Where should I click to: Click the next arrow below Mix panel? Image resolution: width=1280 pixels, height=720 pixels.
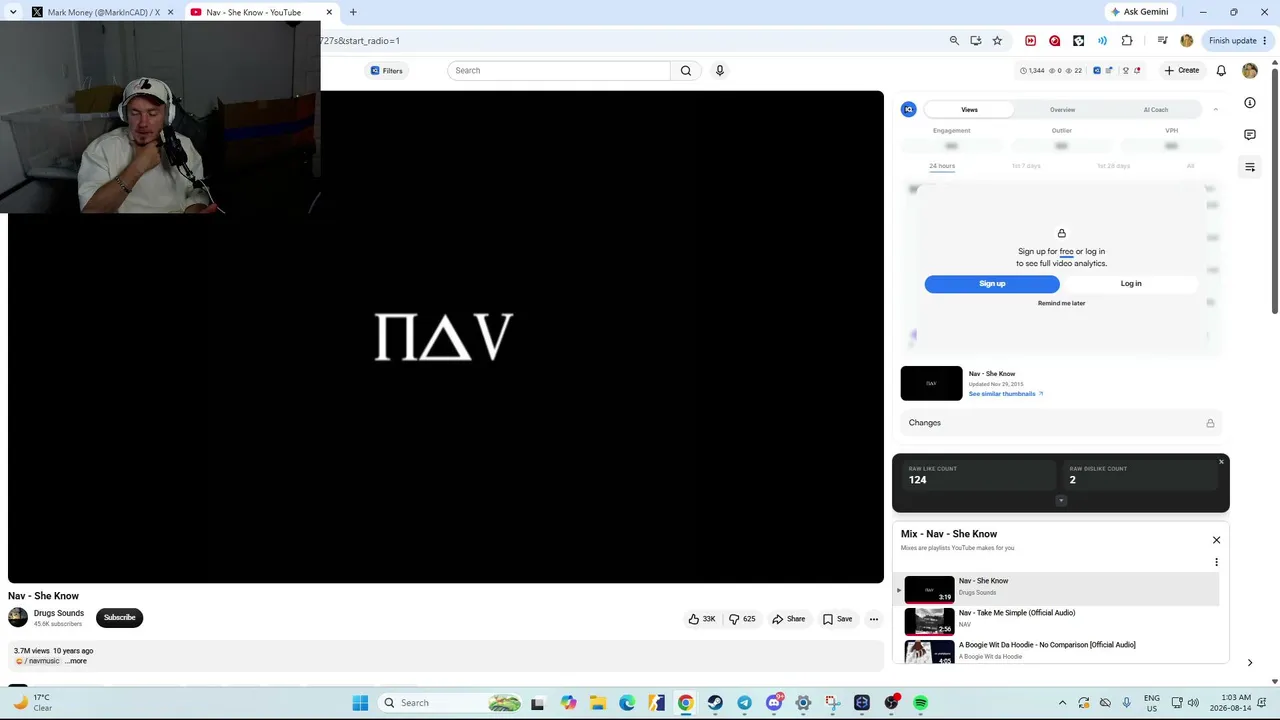click(x=1249, y=663)
